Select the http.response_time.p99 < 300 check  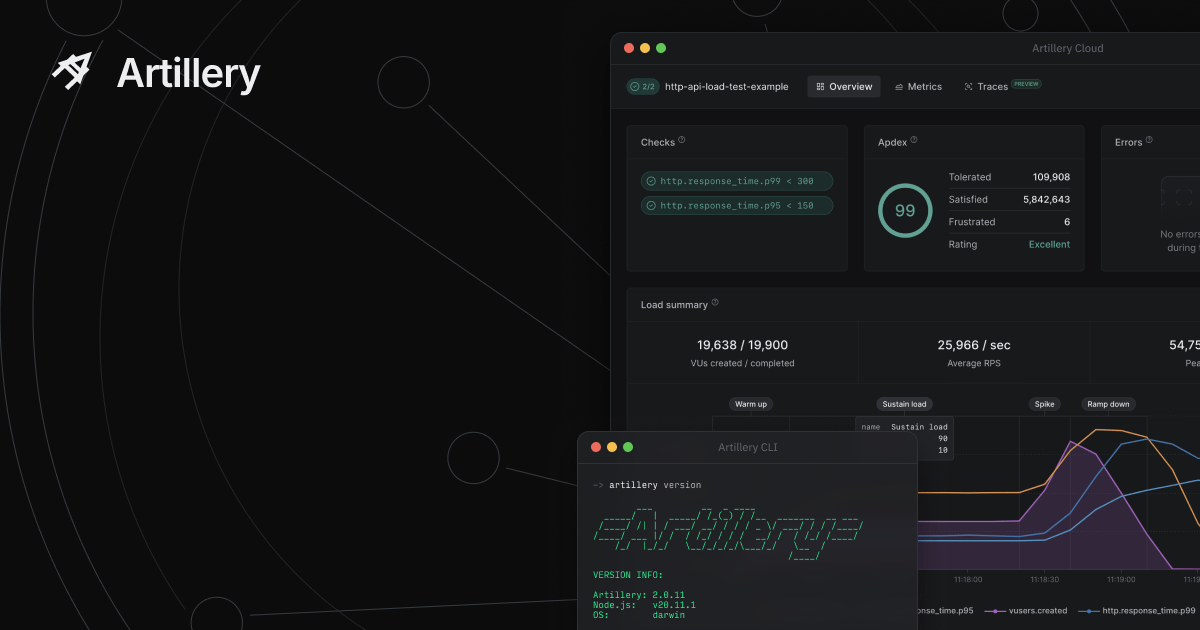tap(737, 181)
